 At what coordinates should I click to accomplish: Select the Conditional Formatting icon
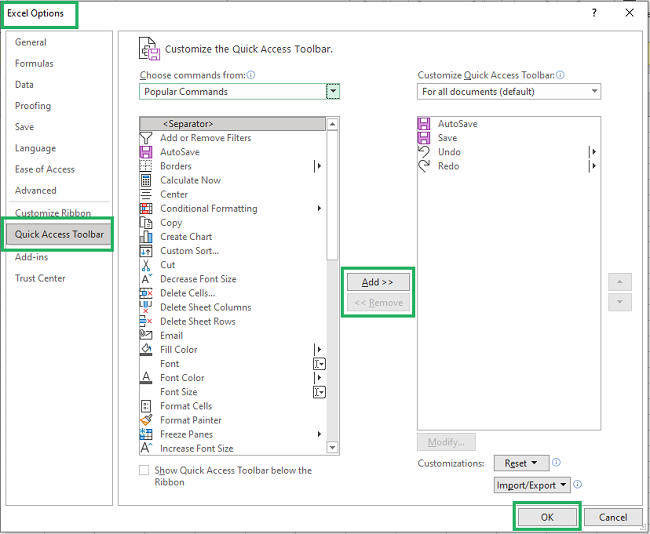pos(146,209)
